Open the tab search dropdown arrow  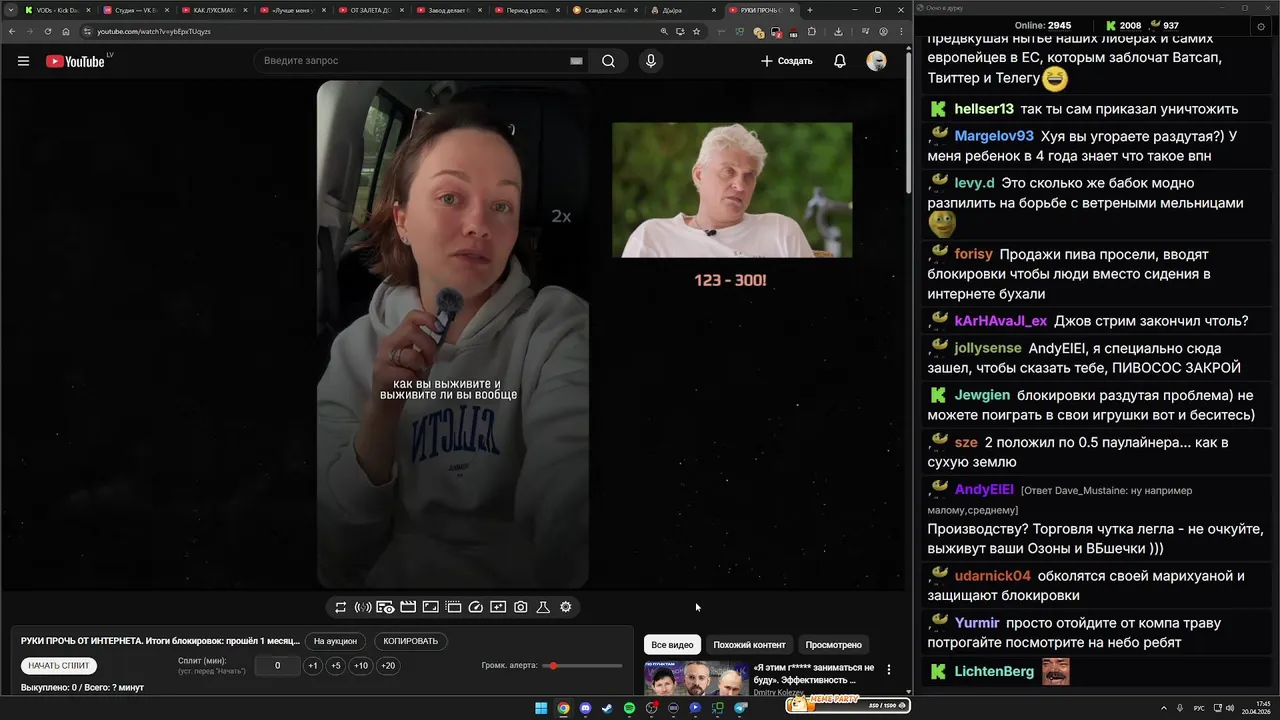point(9,10)
